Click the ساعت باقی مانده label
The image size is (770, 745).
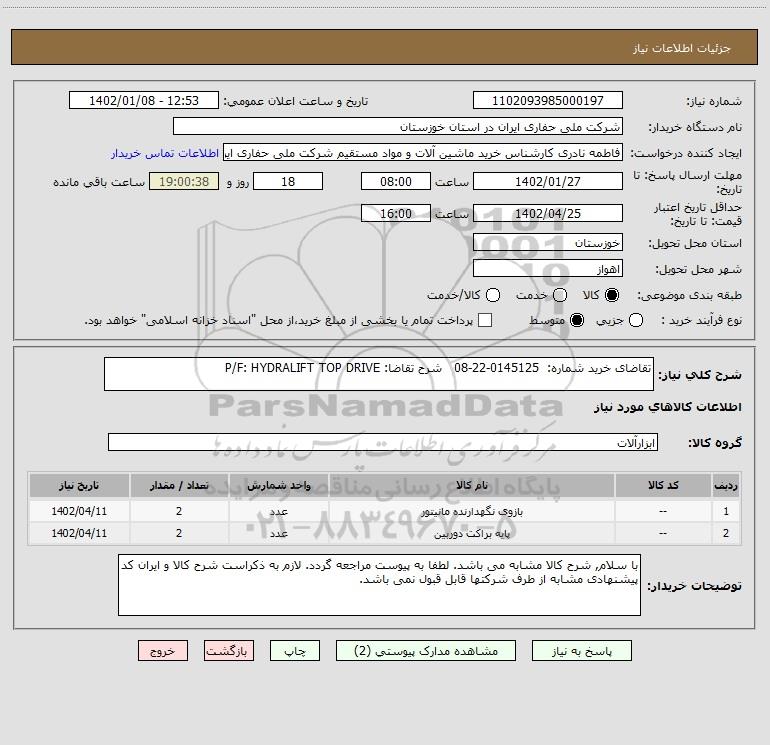99,182
